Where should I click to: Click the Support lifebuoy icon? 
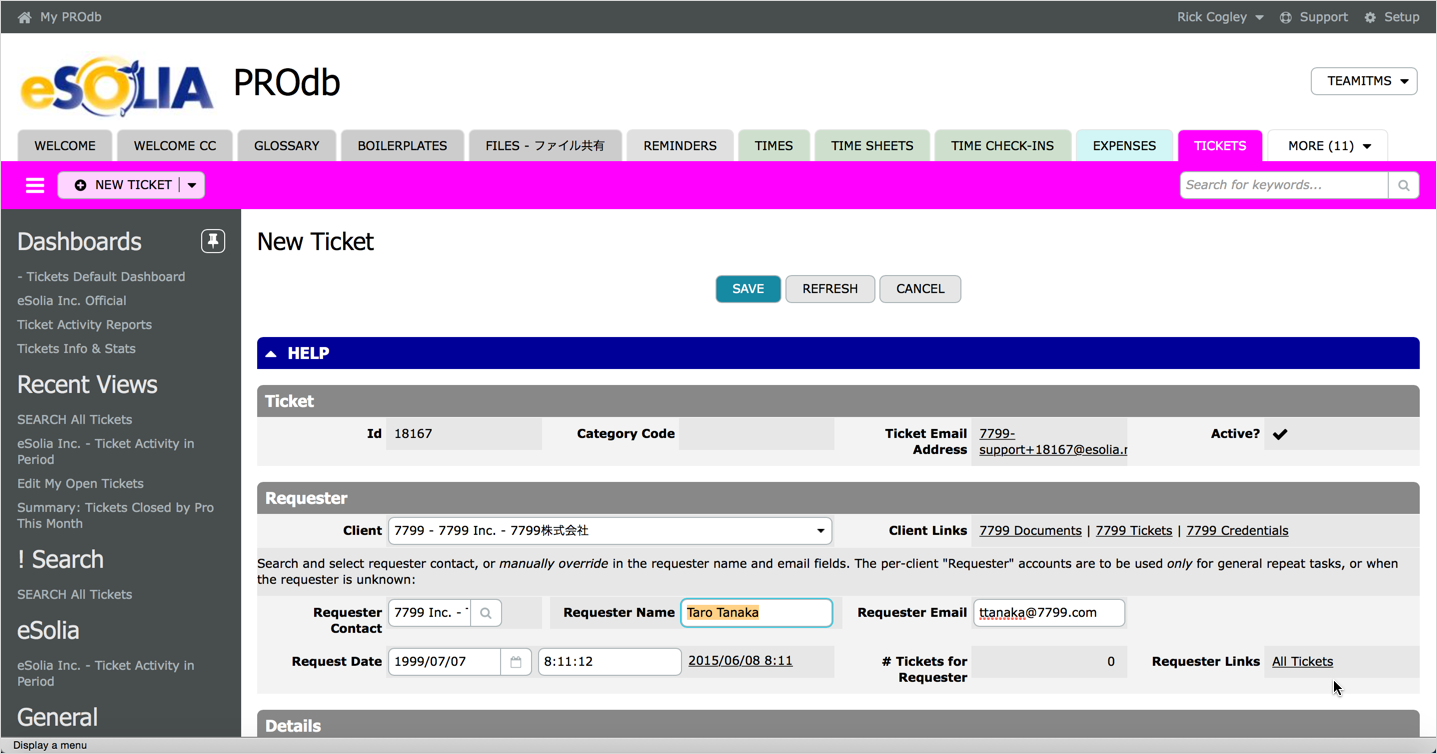tap(1286, 17)
